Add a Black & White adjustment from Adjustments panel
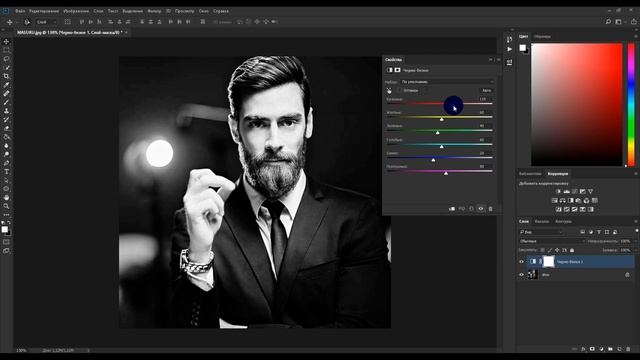Image resolution: width=640 pixels, height=360 pixels. tap(571, 200)
